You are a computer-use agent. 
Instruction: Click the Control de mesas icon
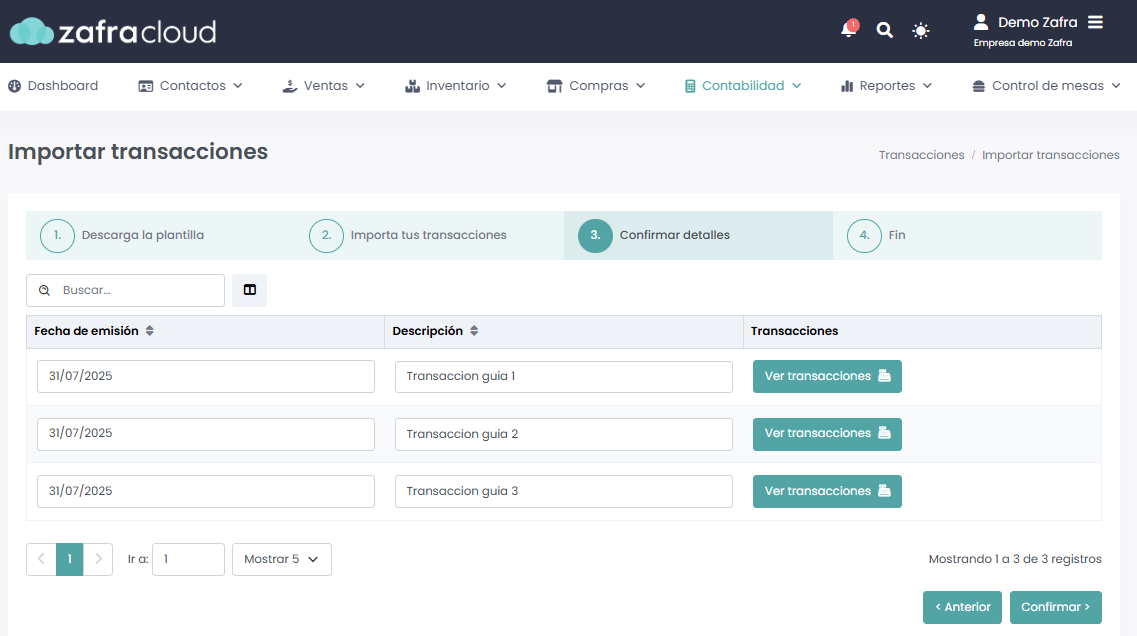(978, 86)
